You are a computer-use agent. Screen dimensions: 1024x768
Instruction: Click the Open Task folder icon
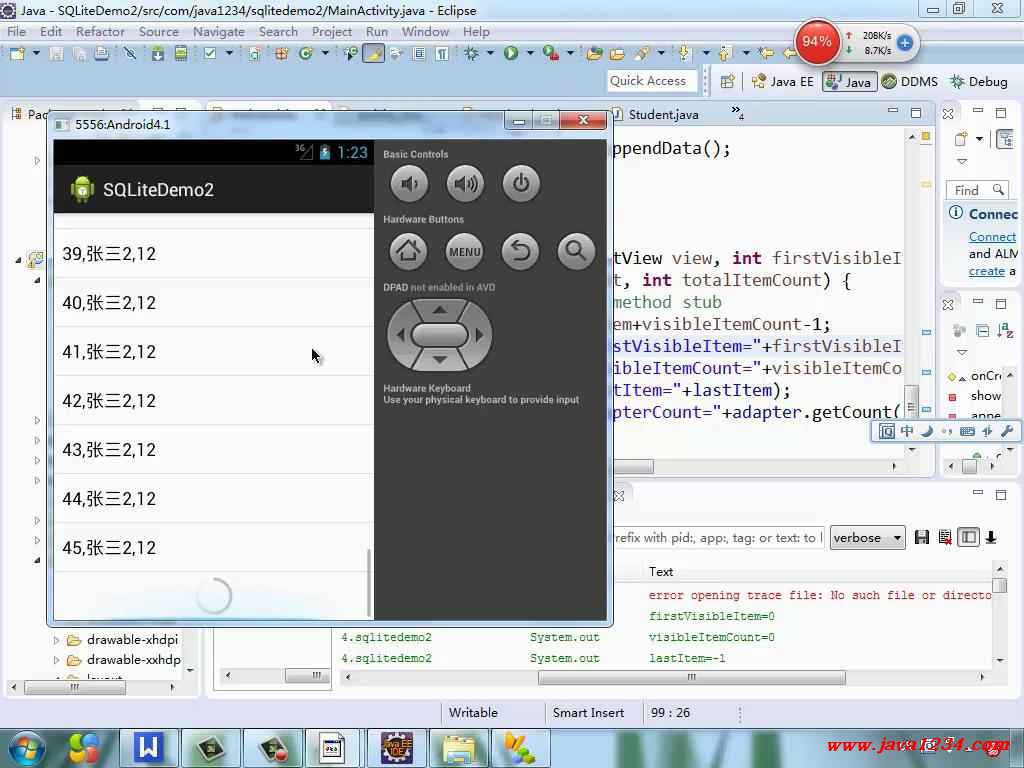(617, 54)
